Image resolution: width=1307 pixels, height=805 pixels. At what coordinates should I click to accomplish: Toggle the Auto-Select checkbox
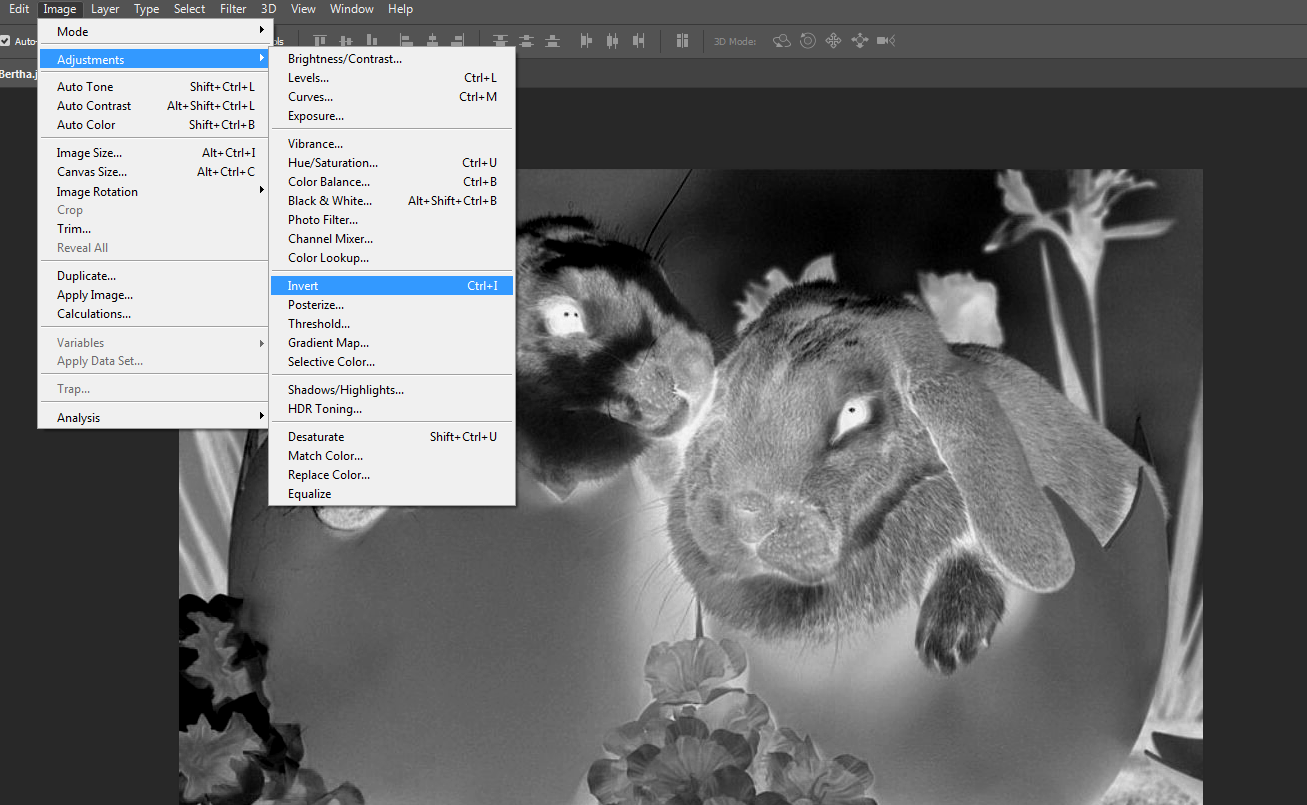pyautogui.click(x=5, y=41)
